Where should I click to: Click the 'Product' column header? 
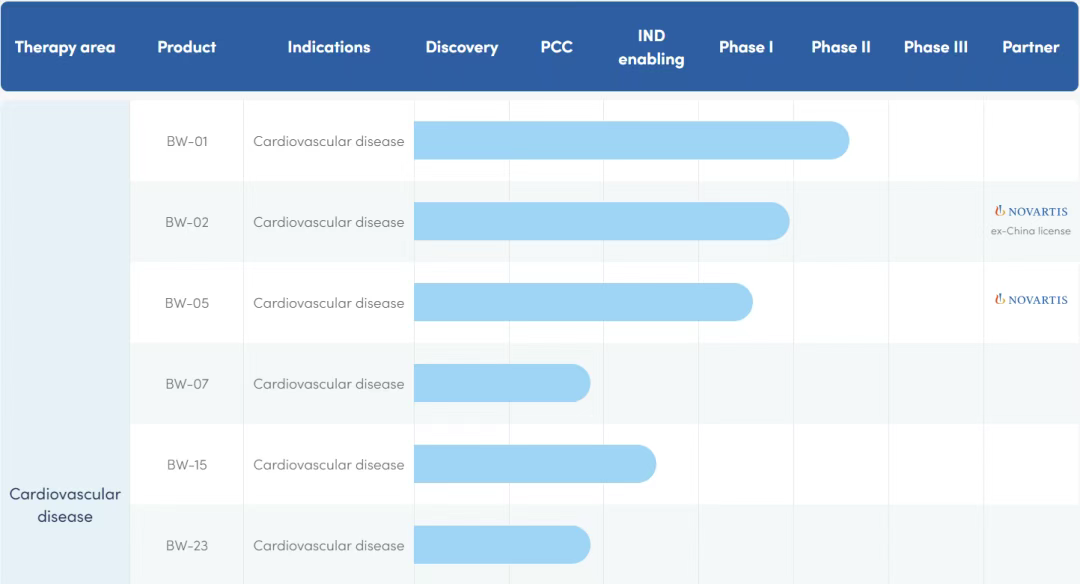(187, 47)
